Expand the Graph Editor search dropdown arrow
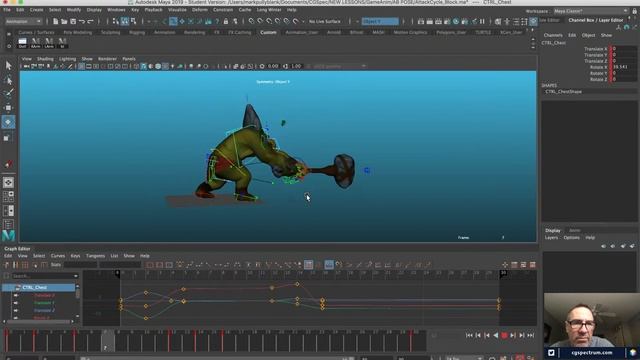The image size is (640, 360). (76, 276)
